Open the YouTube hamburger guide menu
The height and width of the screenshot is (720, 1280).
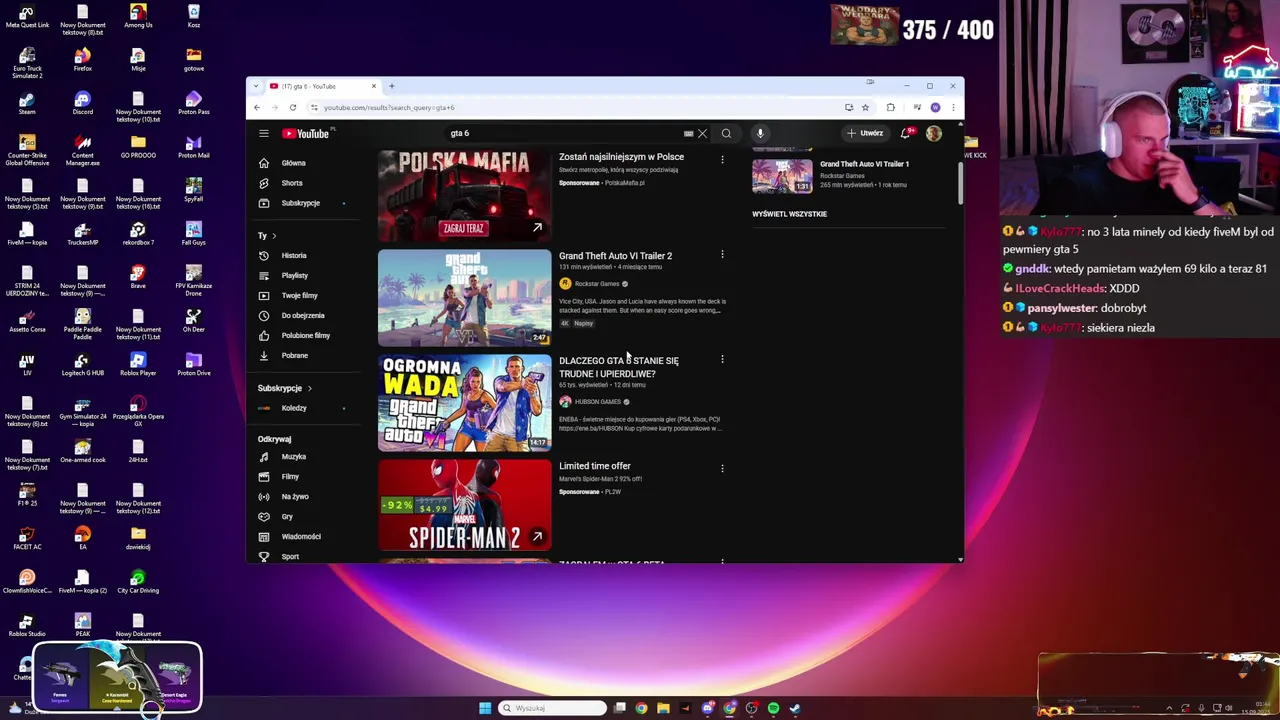coord(264,133)
